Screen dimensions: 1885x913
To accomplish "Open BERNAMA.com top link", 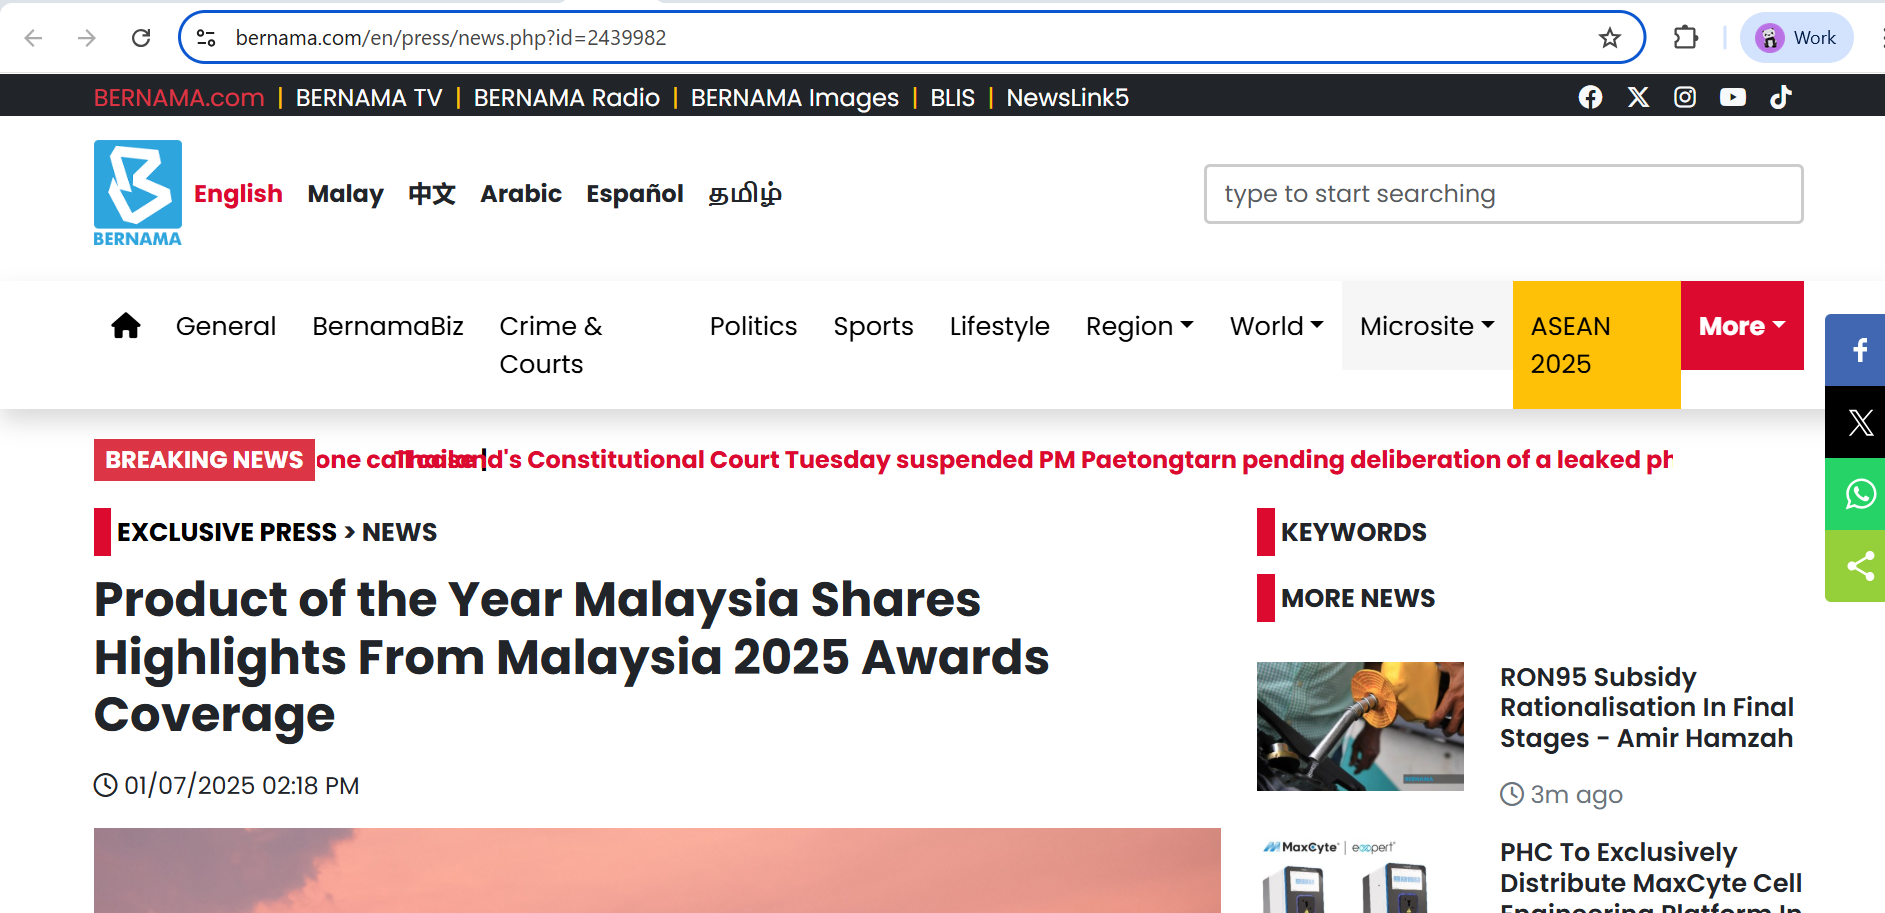I will [x=179, y=98].
